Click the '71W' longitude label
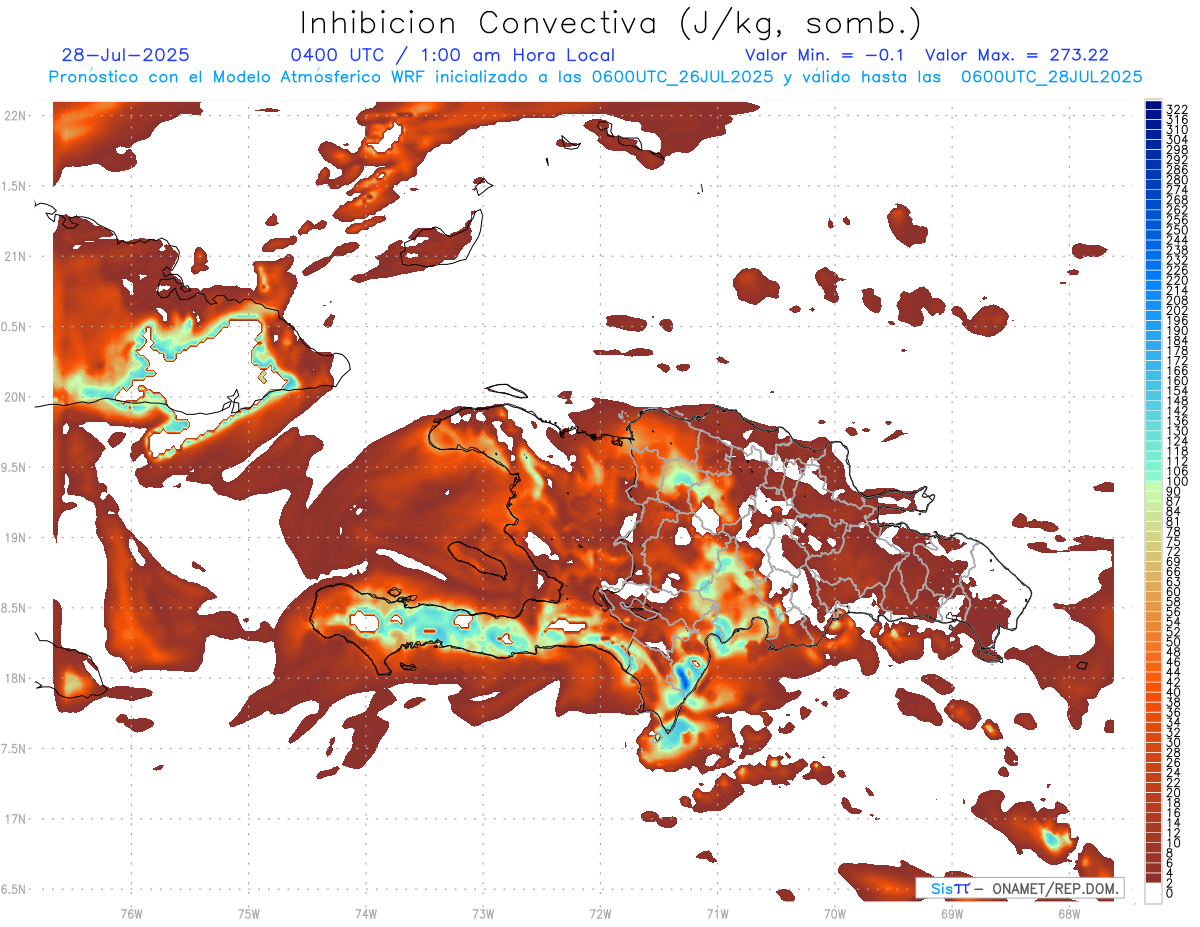Image resolution: width=1200 pixels, height=927 pixels. pos(717,912)
